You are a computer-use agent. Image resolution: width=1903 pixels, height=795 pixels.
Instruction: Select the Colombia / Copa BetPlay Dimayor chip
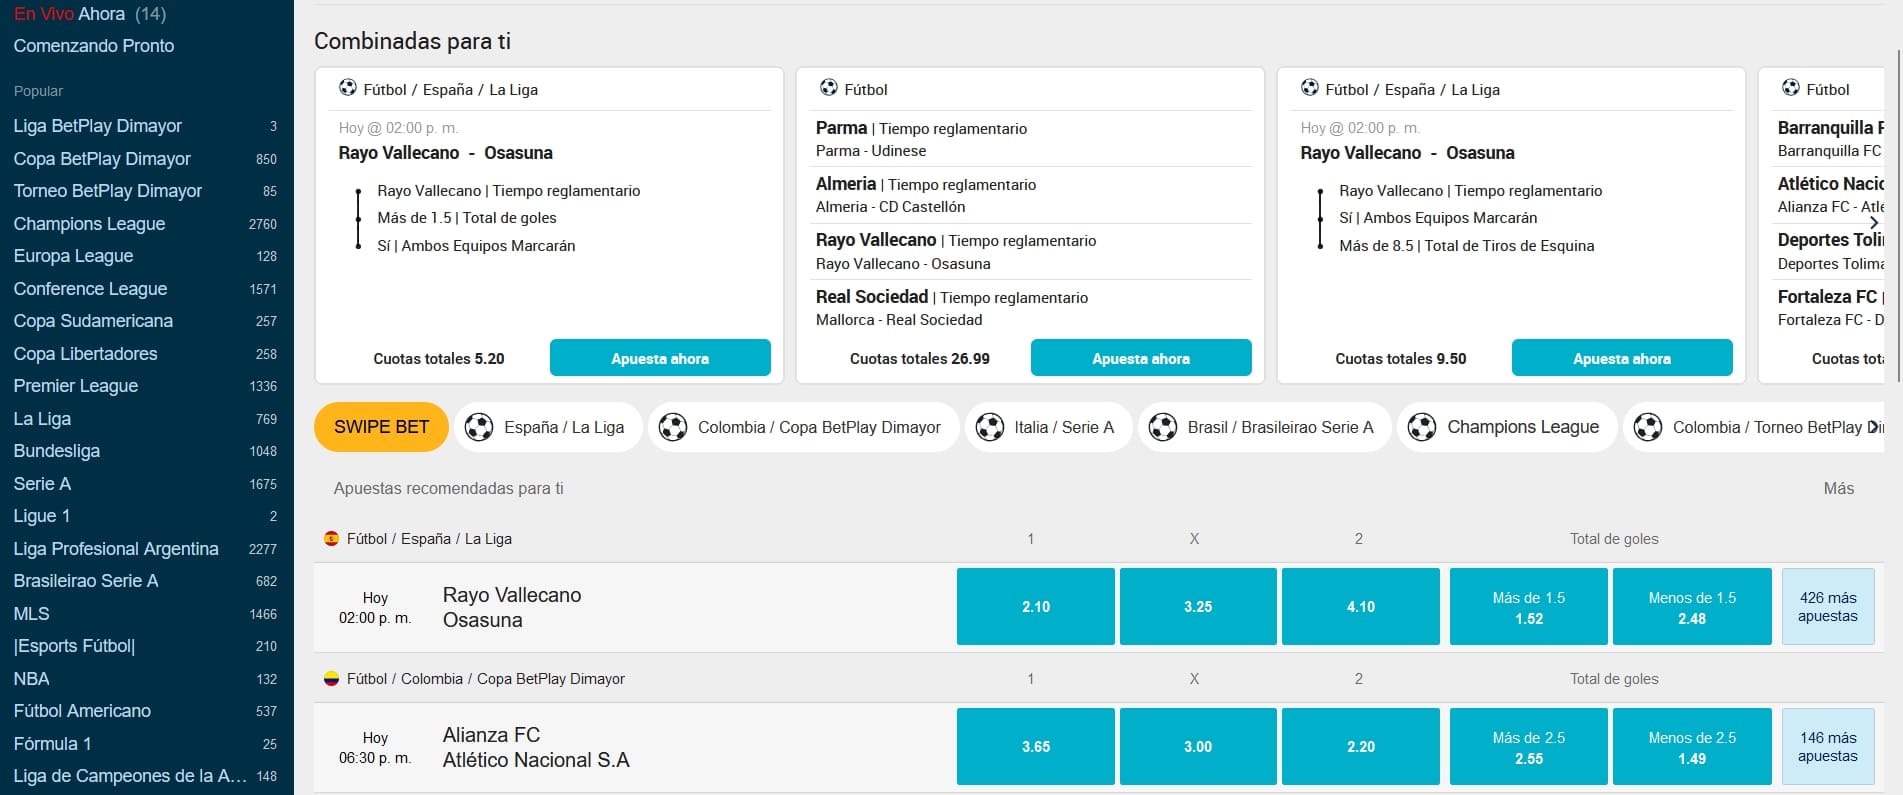[804, 427]
